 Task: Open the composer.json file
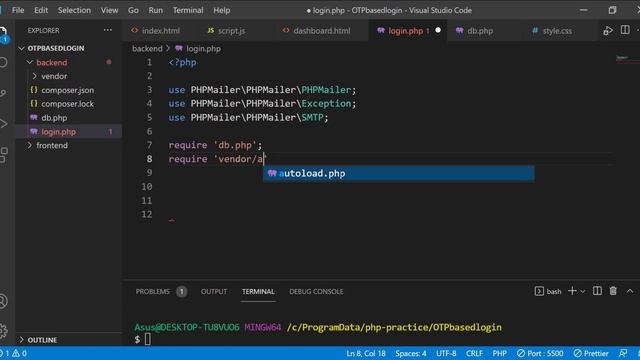68,90
